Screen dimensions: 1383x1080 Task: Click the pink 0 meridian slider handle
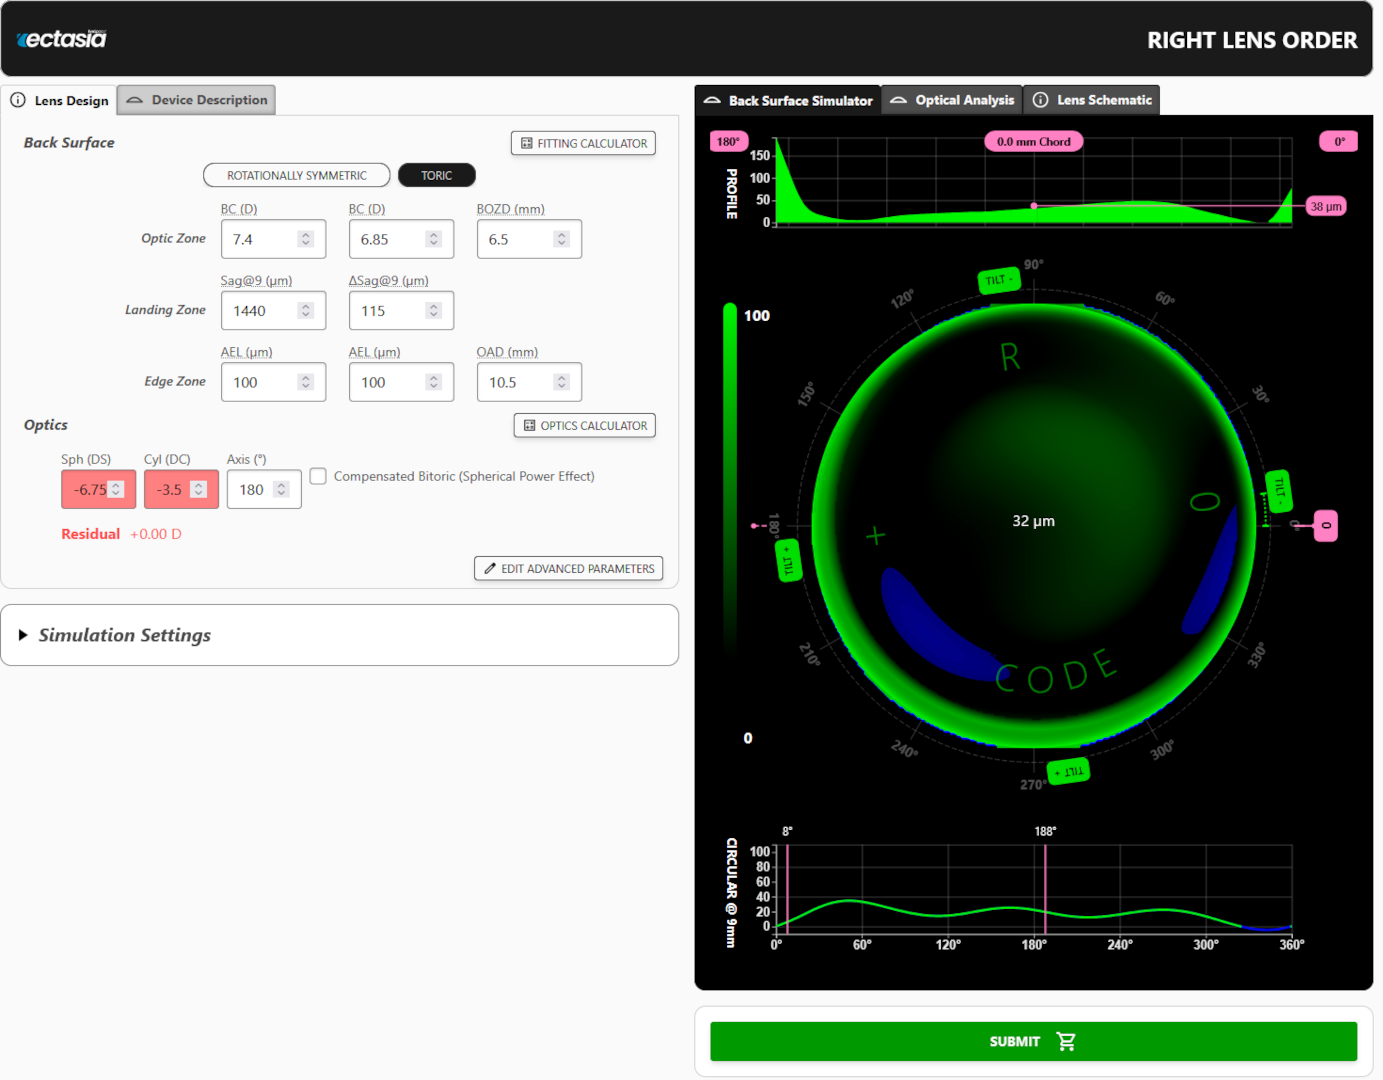tap(1326, 526)
